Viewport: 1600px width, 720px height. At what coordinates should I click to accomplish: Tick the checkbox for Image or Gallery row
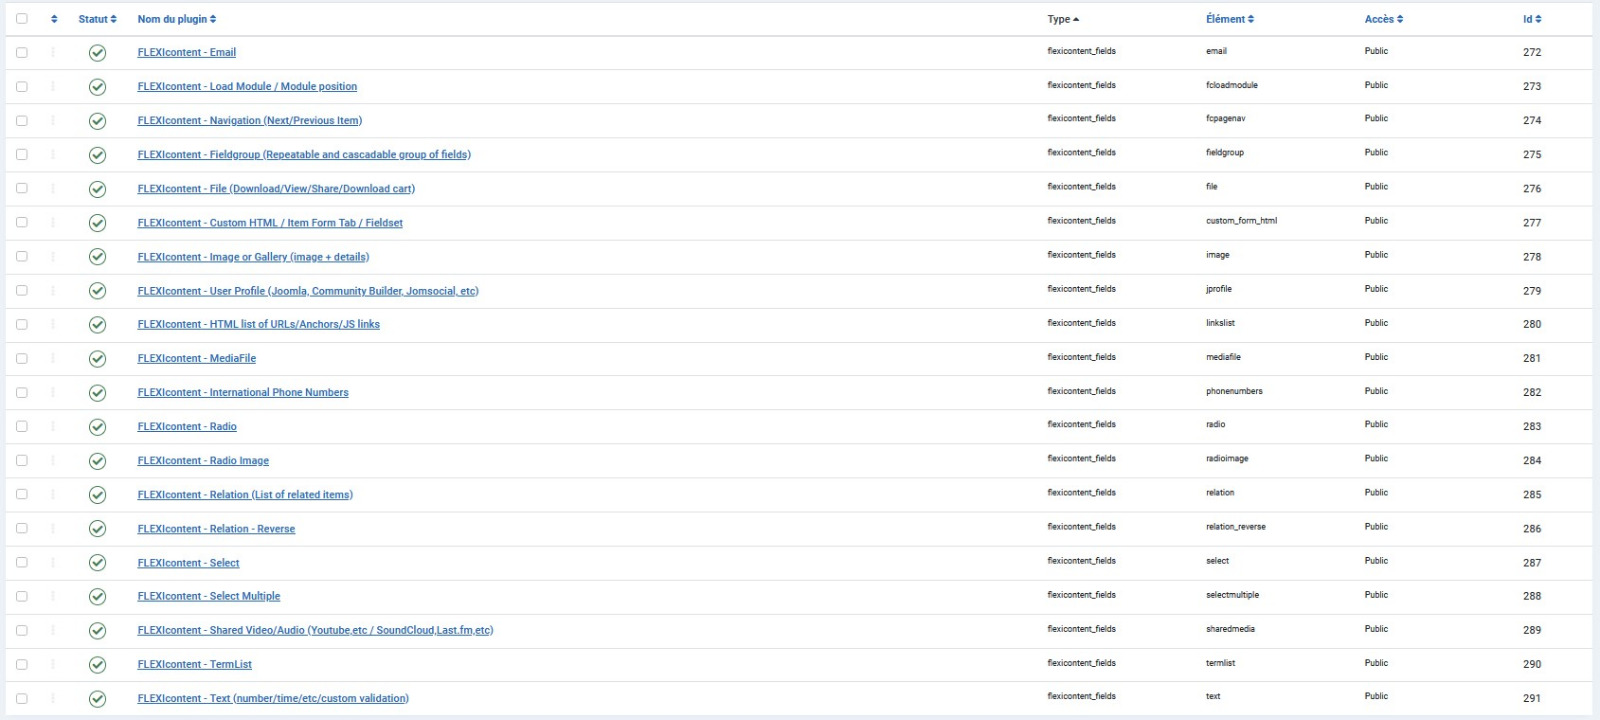pyautogui.click(x=22, y=256)
